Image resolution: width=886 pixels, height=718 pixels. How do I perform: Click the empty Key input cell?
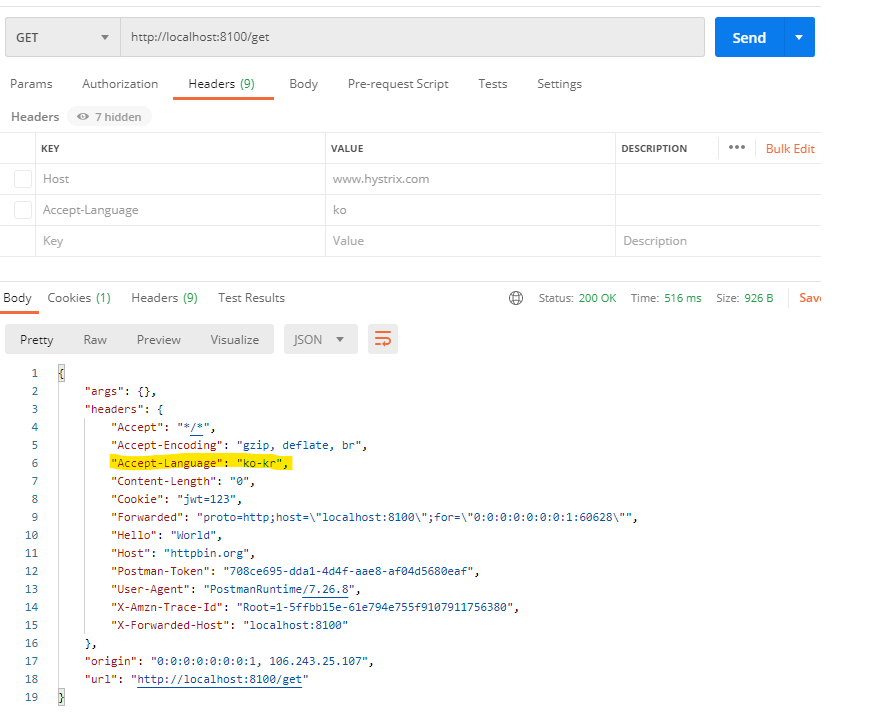(180, 241)
